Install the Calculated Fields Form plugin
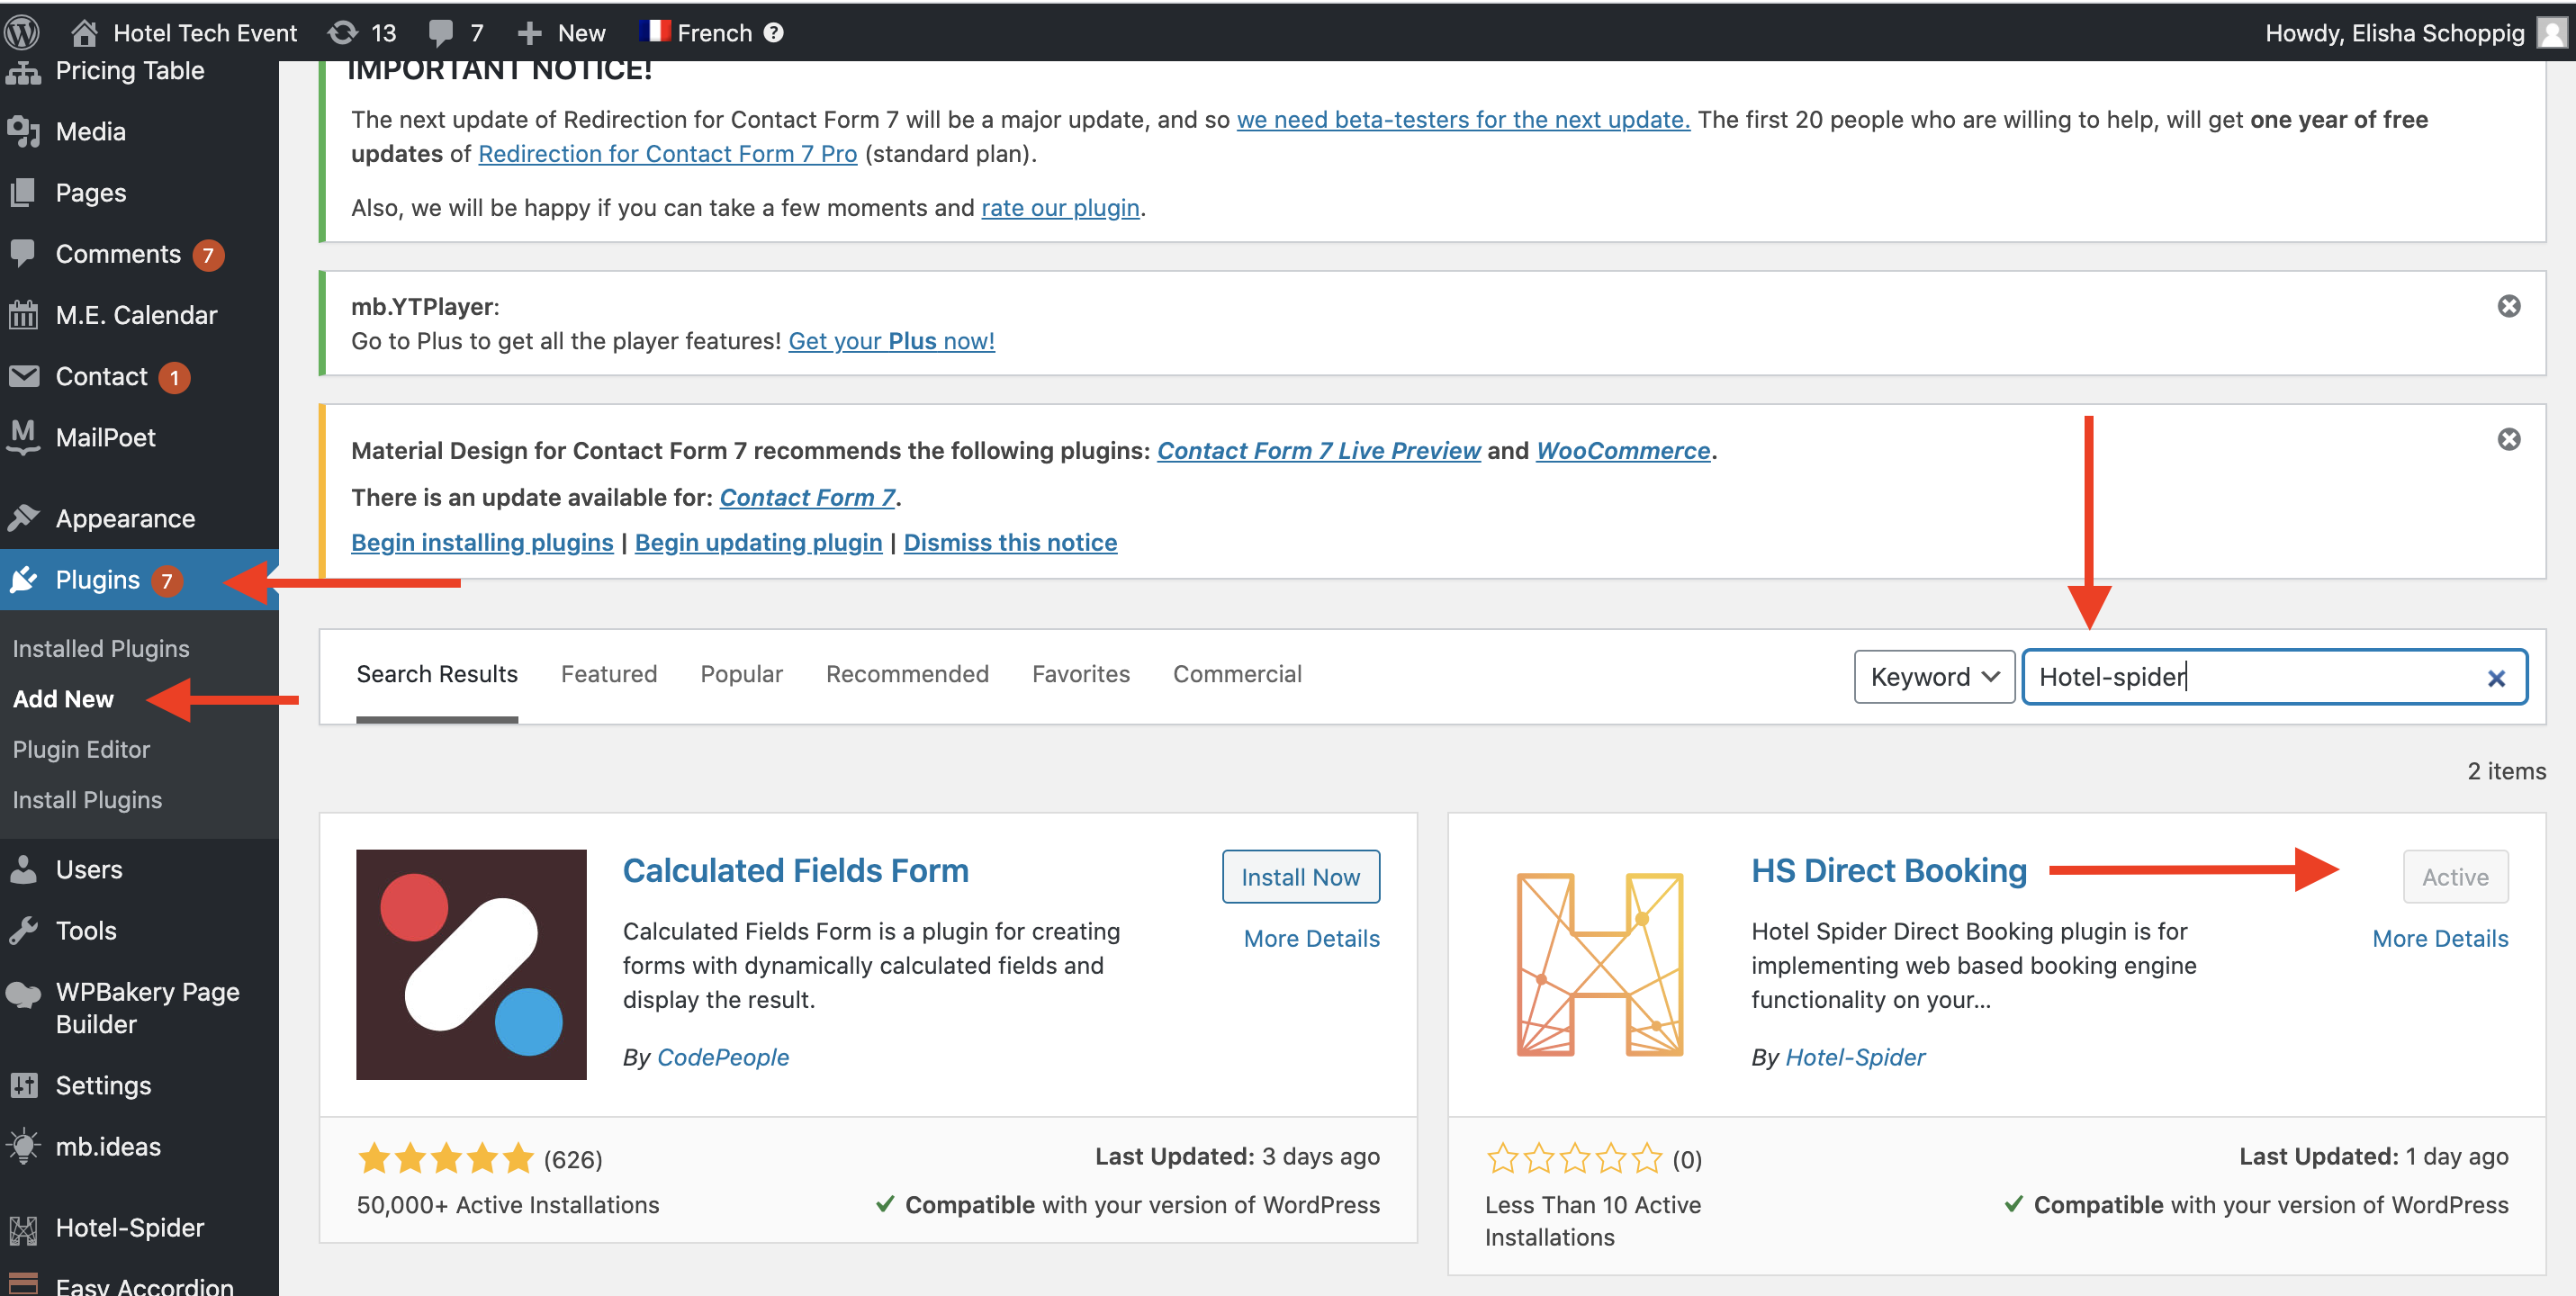2576x1296 pixels. coord(1299,877)
